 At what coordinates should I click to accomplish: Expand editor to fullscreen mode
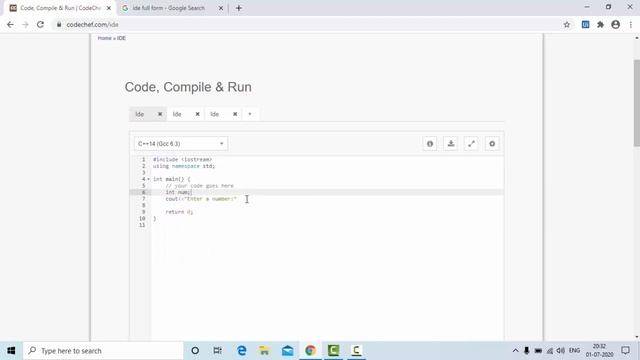[471, 144]
